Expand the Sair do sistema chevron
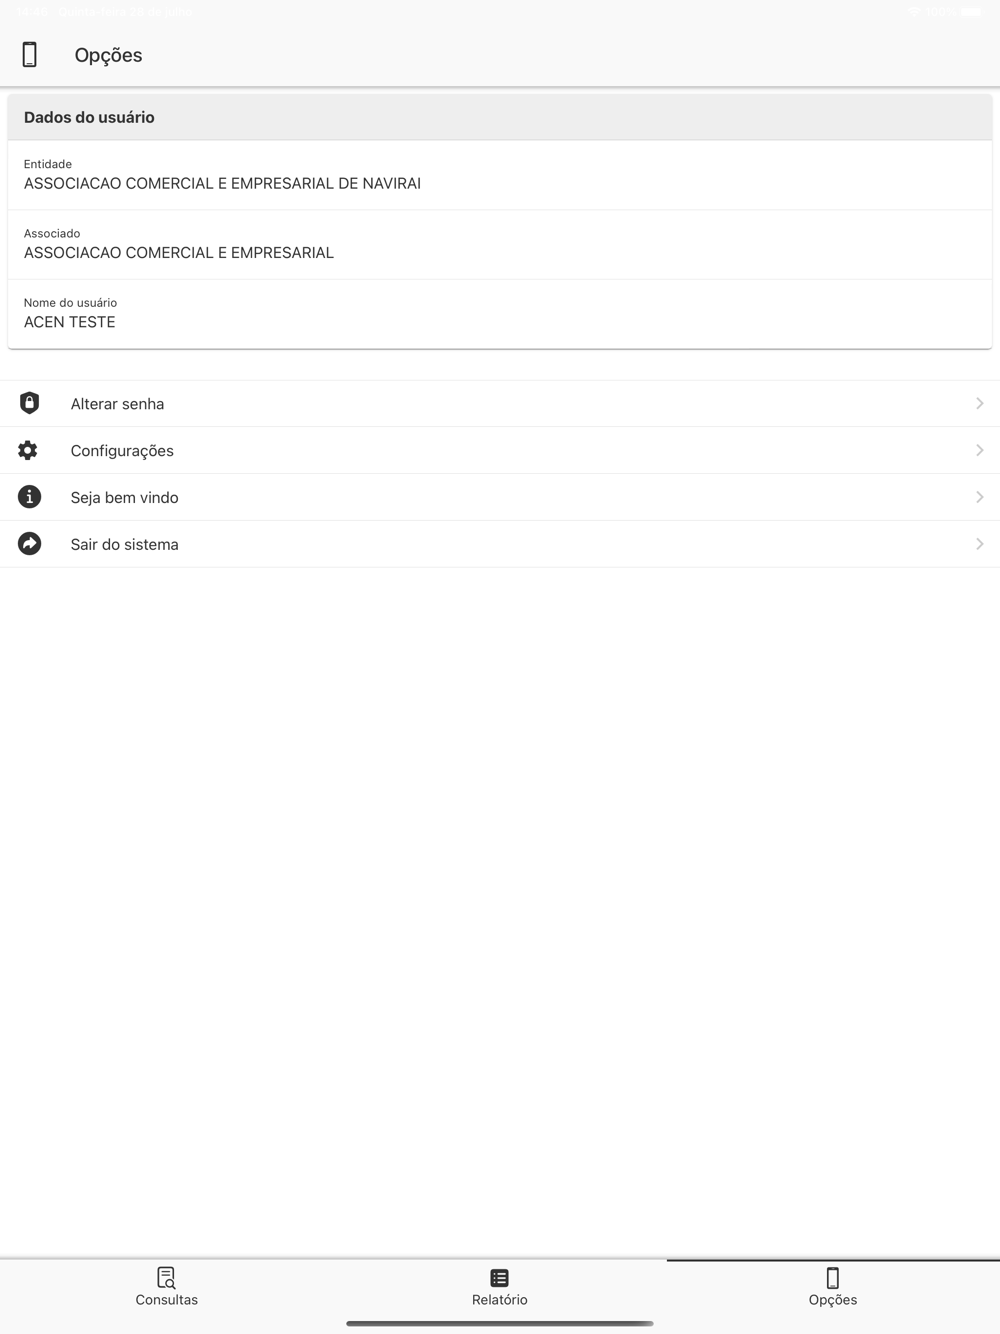Screen dimensions: 1000x1334 point(980,544)
